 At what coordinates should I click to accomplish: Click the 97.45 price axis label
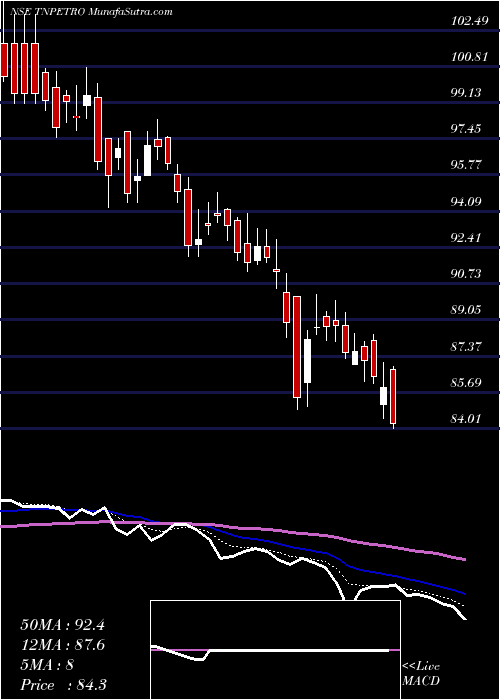click(x=468, y=129)
